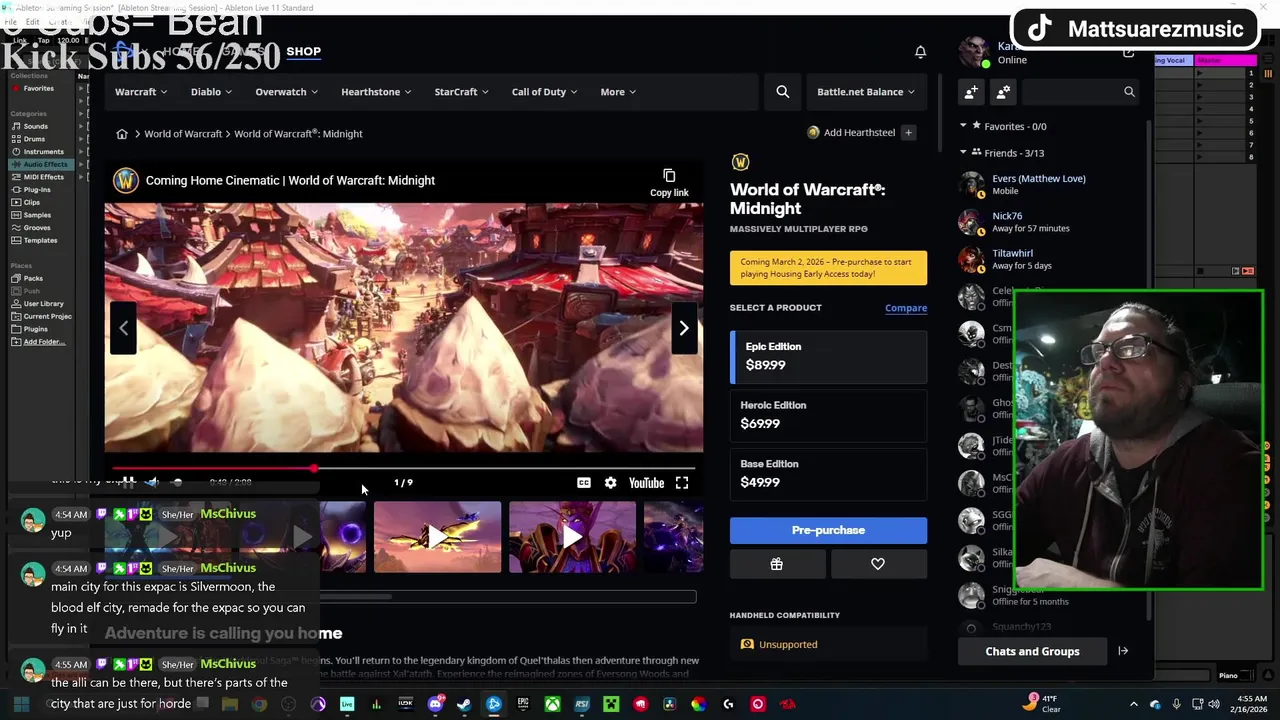This screenshot has width=1280, height=720.
Task: Click the shop search magnifier icon
Action: pyautogui.click(x=783, y=92)
